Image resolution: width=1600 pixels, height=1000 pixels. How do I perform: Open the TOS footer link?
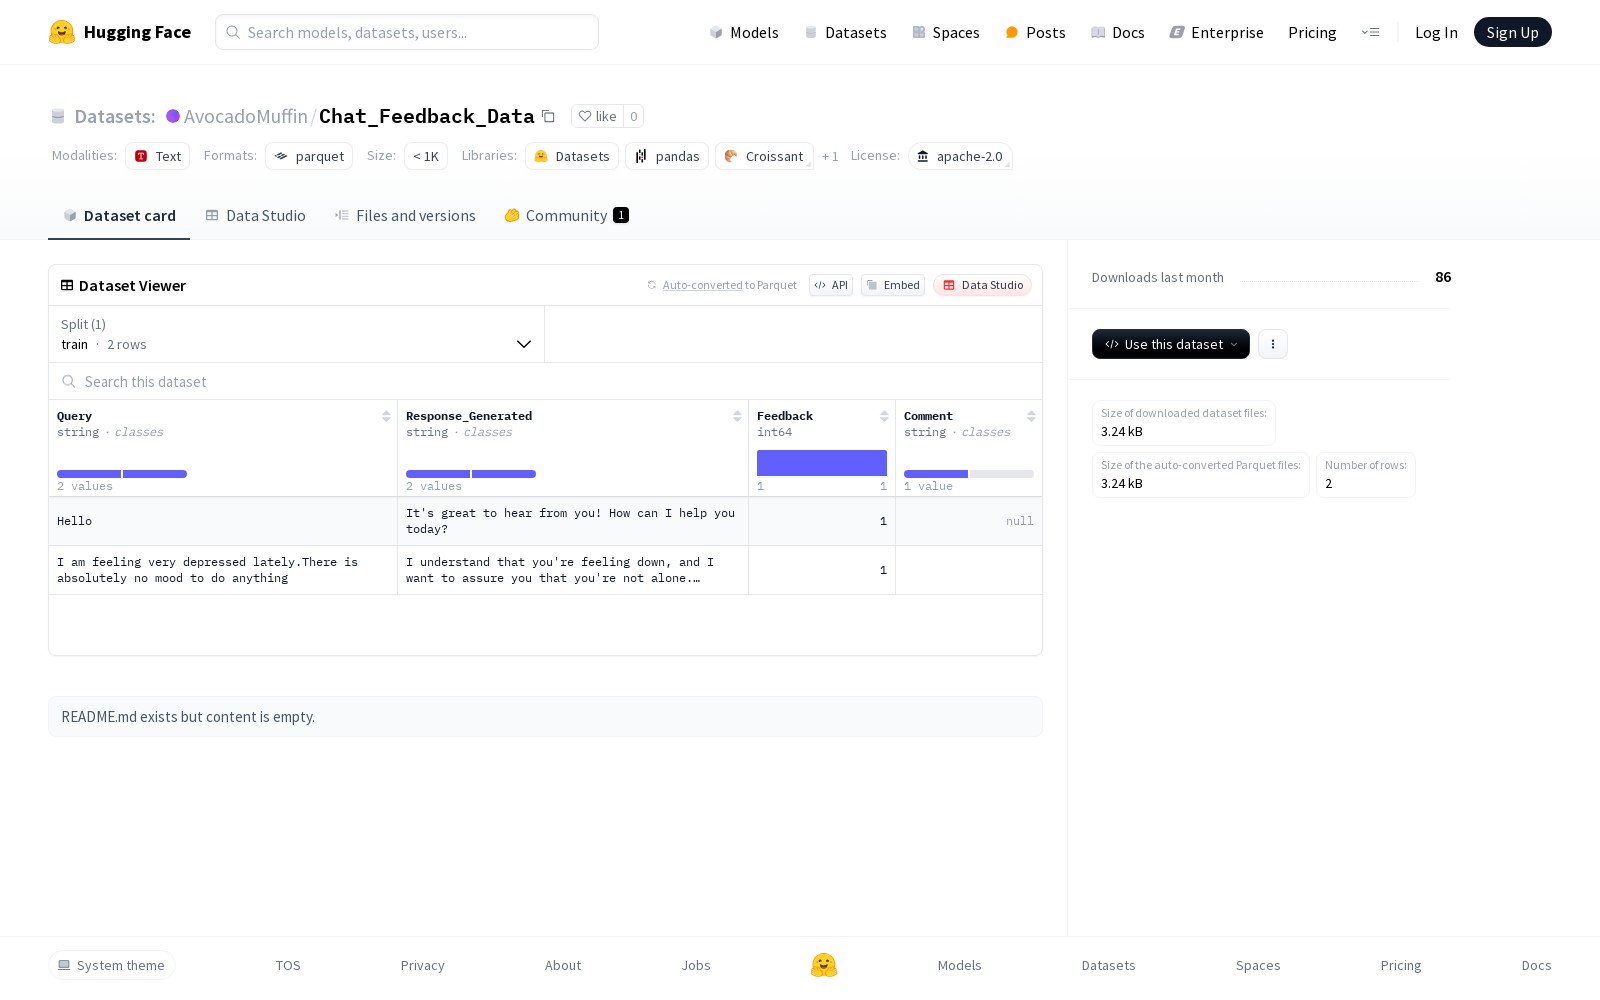288,965
